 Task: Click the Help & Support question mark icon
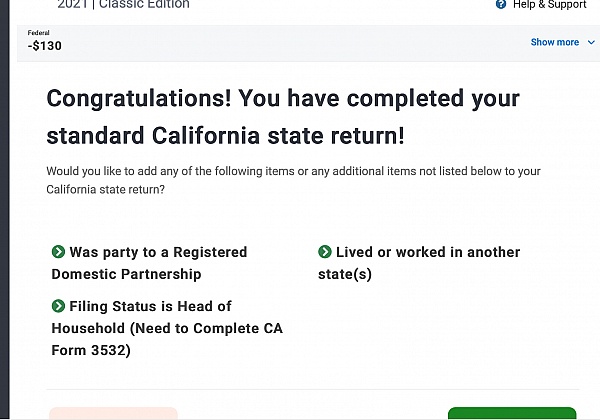coord(501,4)
